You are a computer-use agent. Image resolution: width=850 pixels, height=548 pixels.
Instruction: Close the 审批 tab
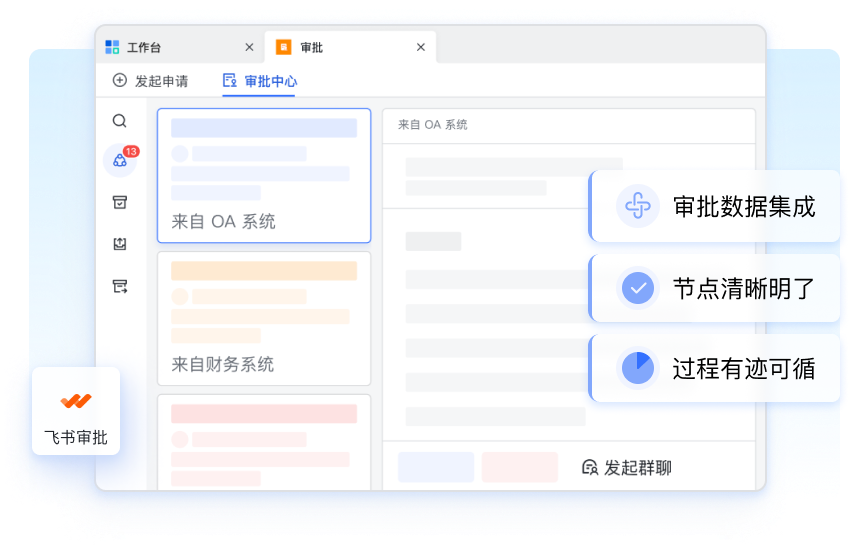click(421, 47)
